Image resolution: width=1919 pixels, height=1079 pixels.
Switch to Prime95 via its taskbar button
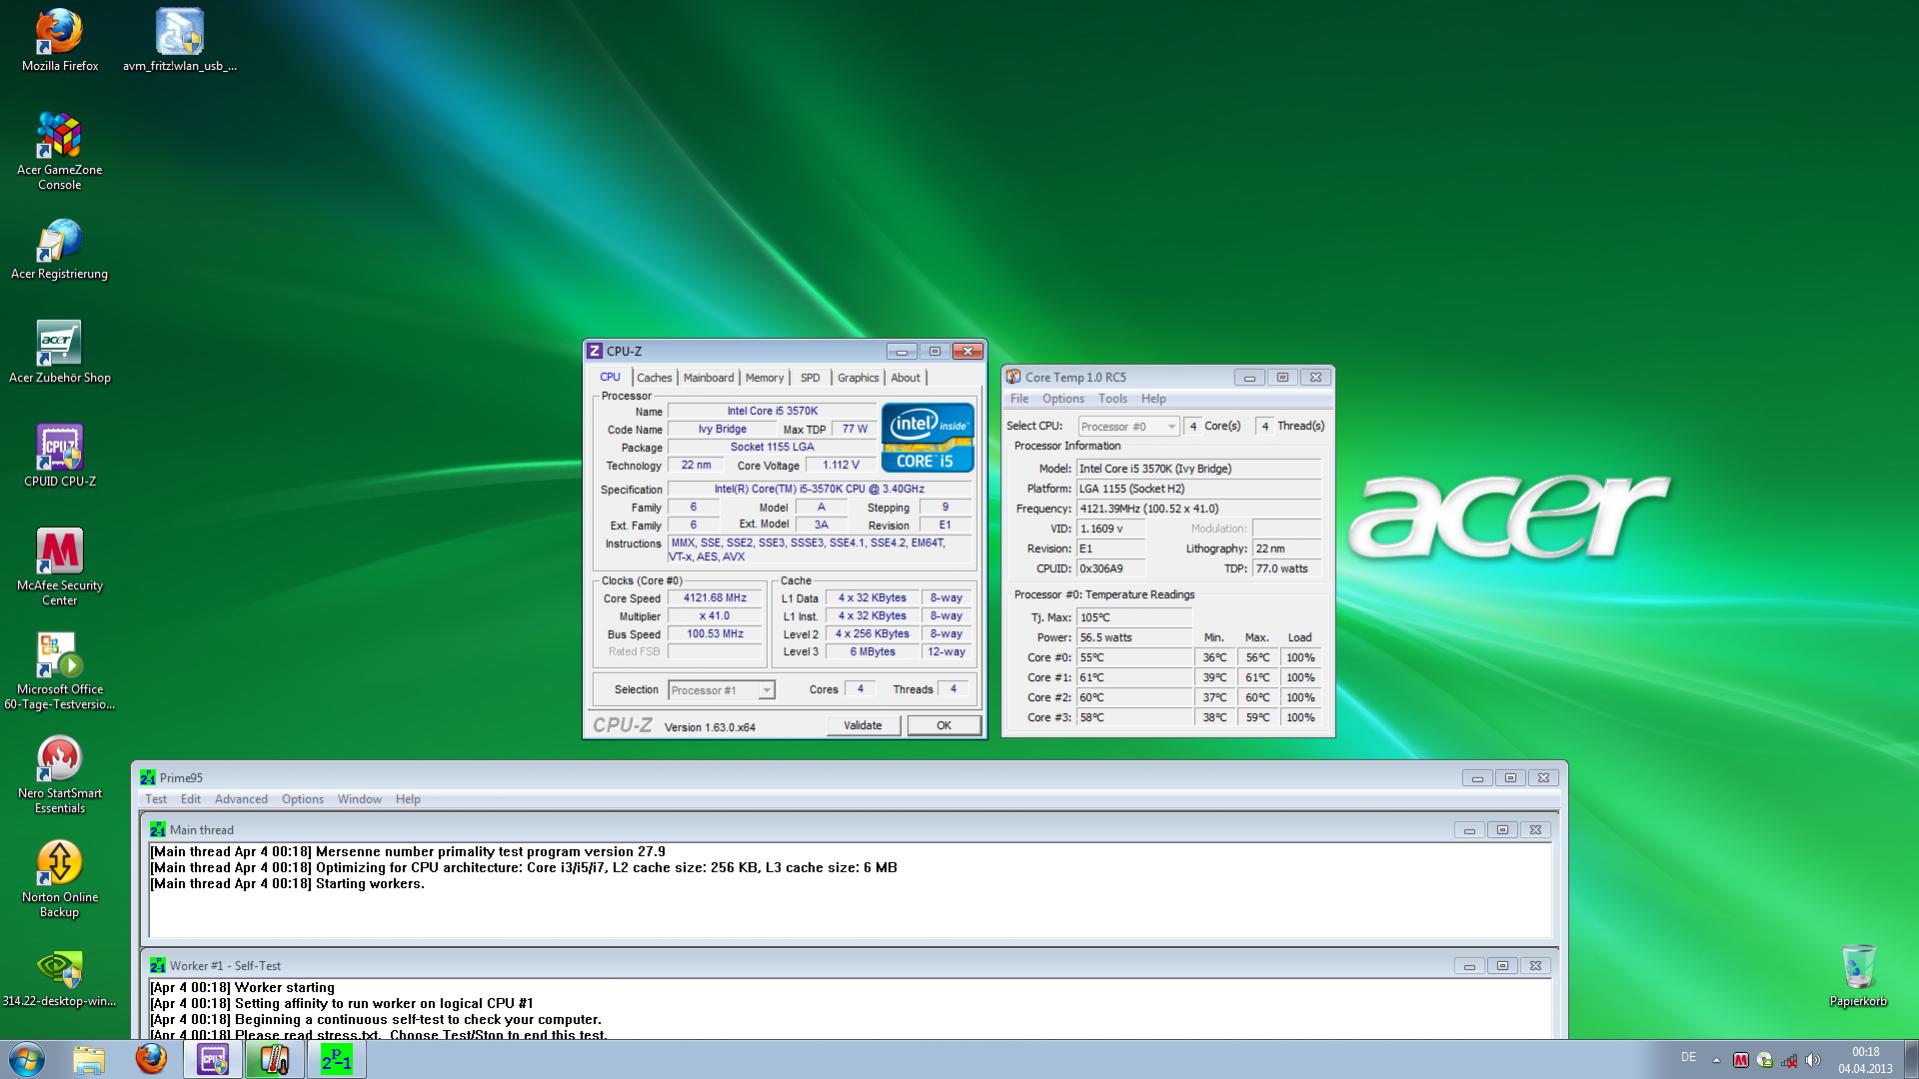(337, 1059)
